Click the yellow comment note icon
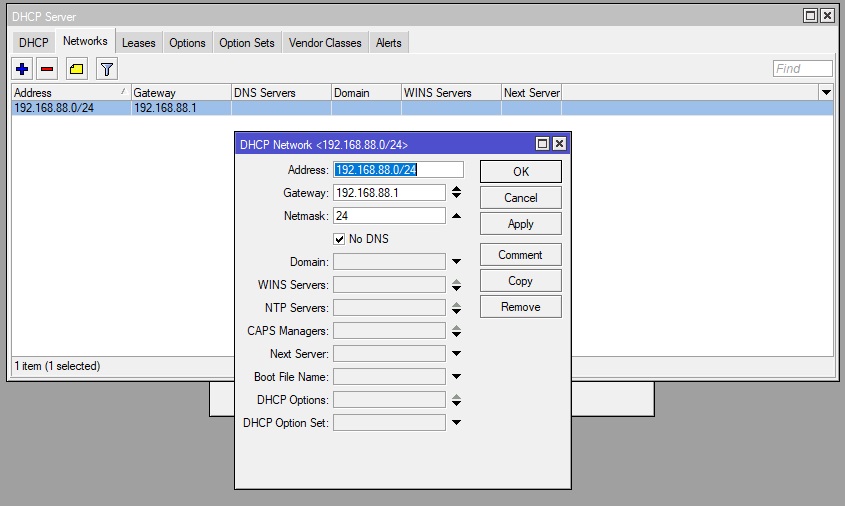The width and height of the screenshot is (845, 506). pos(77,69)
